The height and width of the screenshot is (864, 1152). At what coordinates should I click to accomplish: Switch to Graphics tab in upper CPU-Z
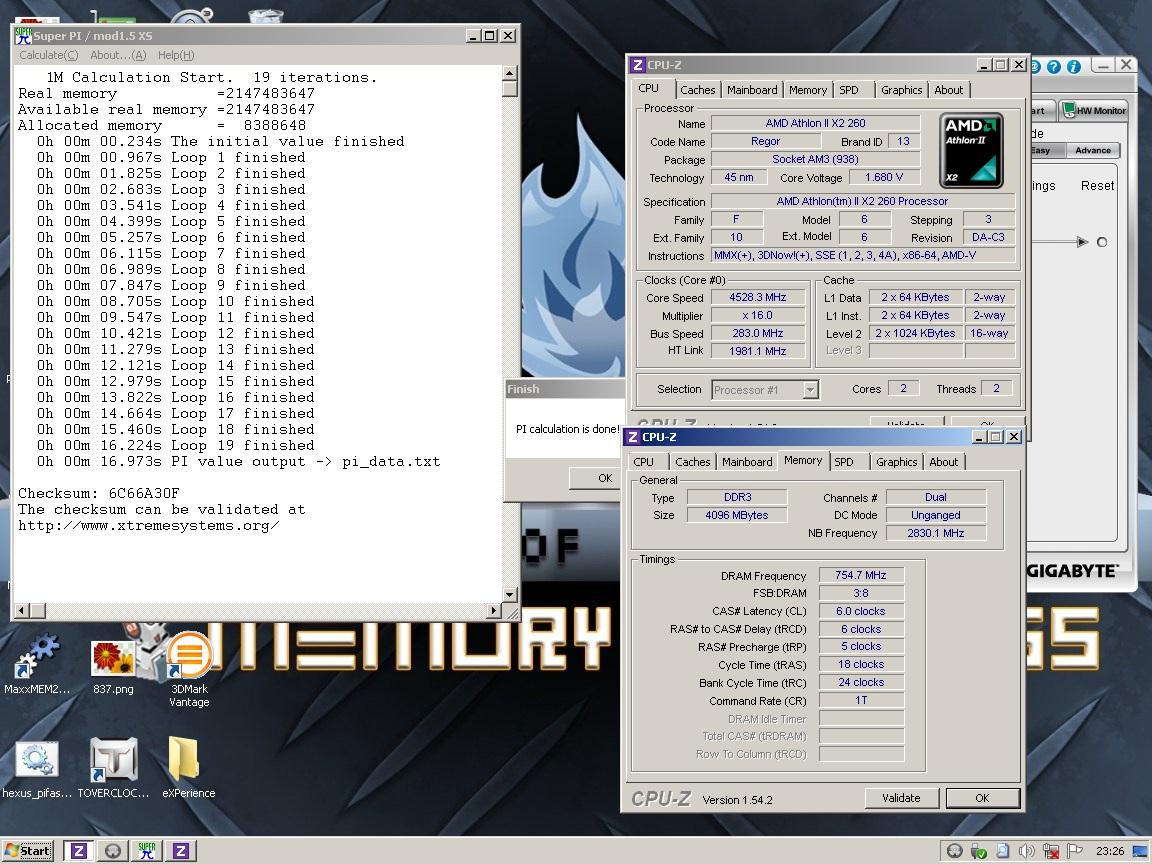[x=901, y=90]
